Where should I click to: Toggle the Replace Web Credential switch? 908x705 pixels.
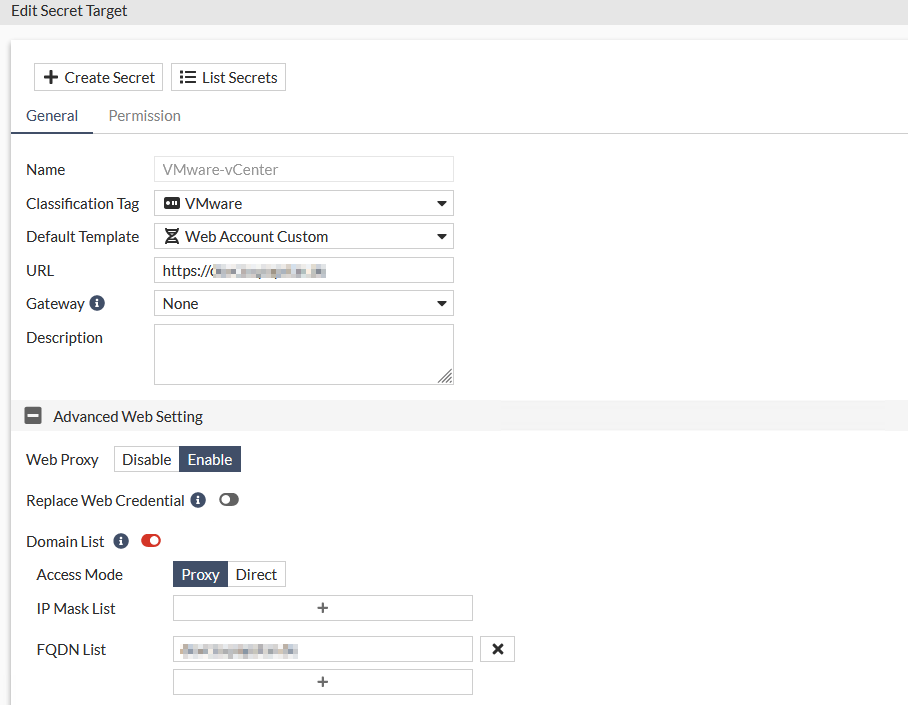(x=229, y=500)
